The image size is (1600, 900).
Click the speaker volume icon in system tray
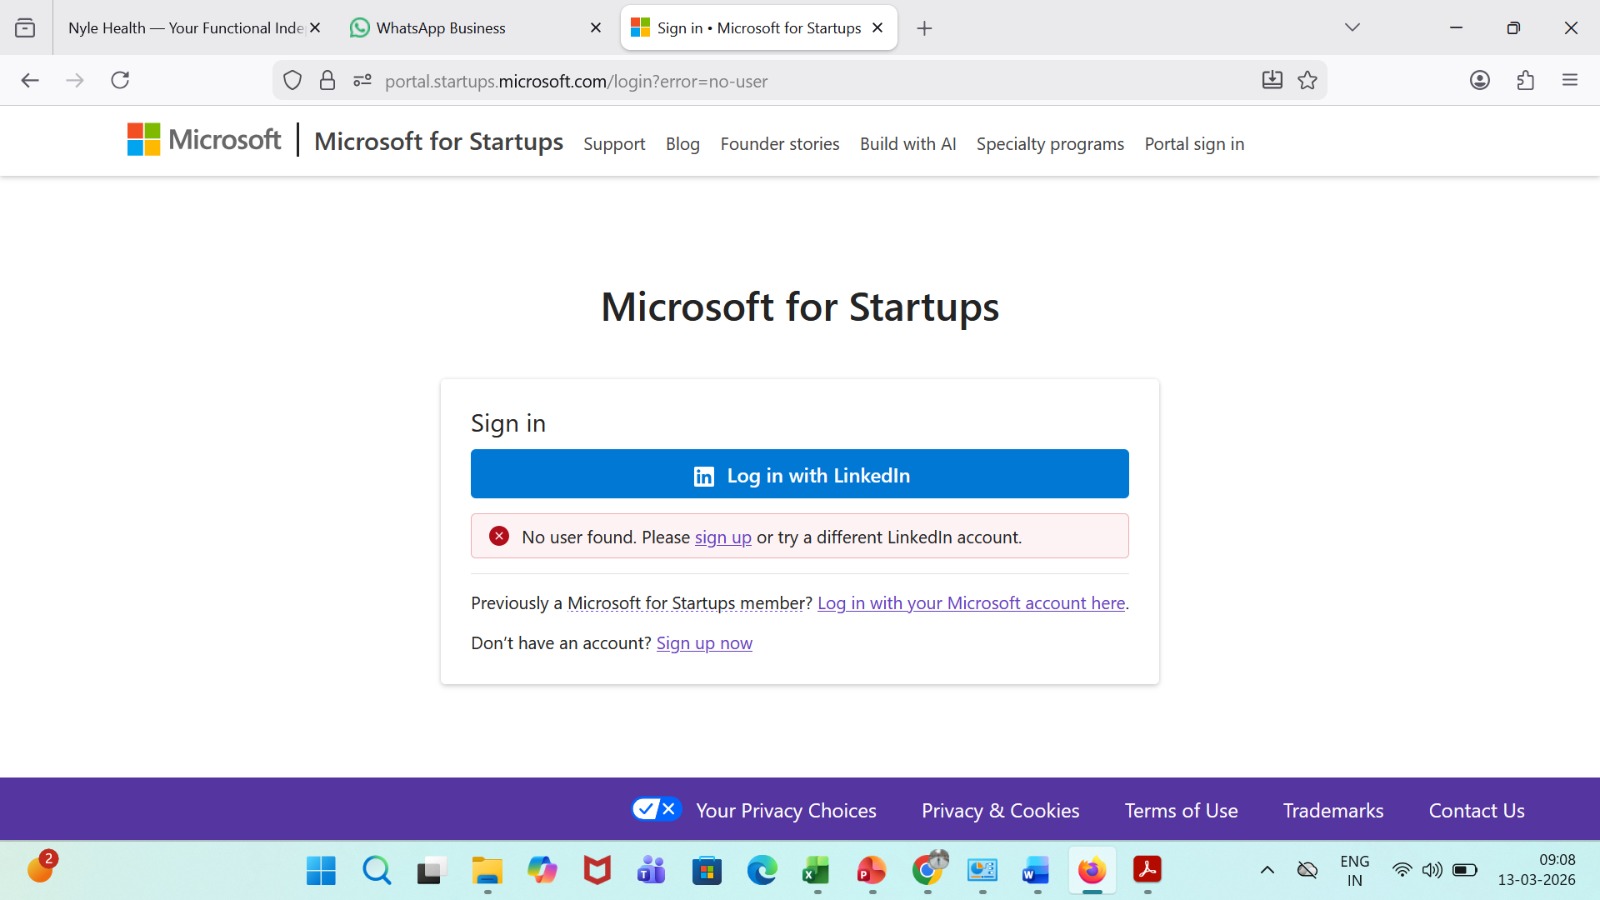pos(1432,870)
